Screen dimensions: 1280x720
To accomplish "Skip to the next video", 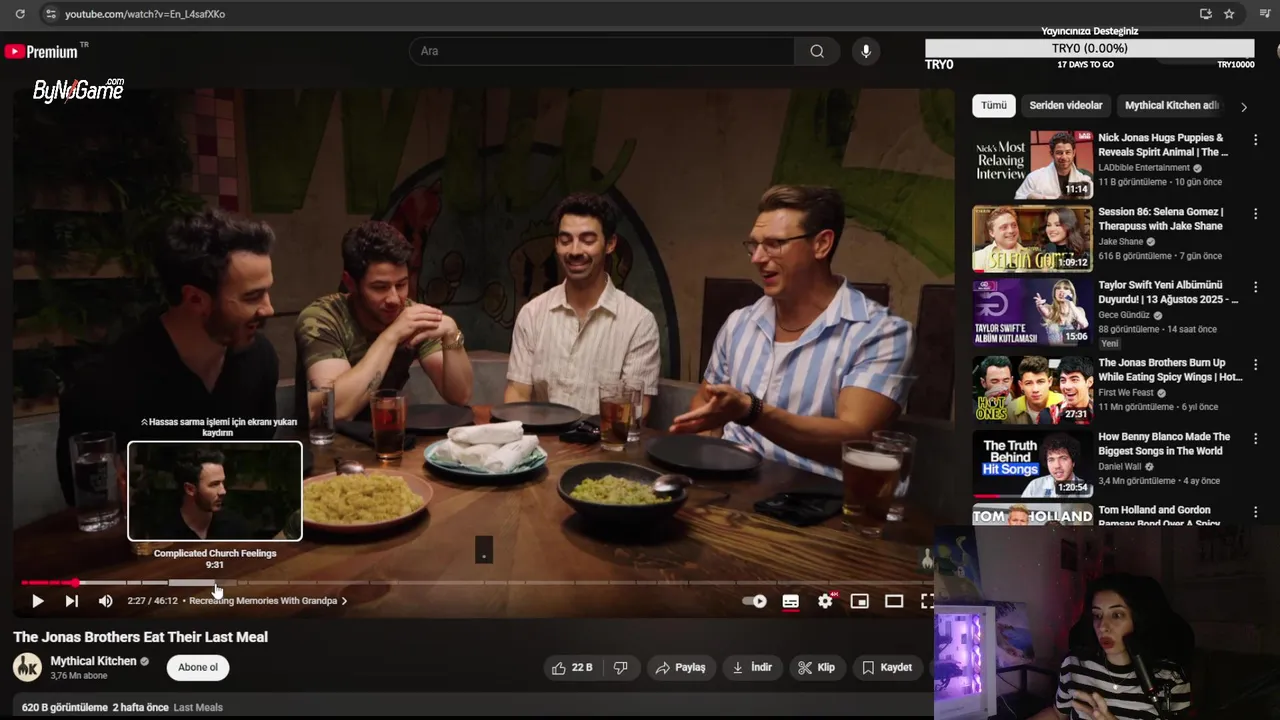I will pyautogui.click(x=71, y=601).
